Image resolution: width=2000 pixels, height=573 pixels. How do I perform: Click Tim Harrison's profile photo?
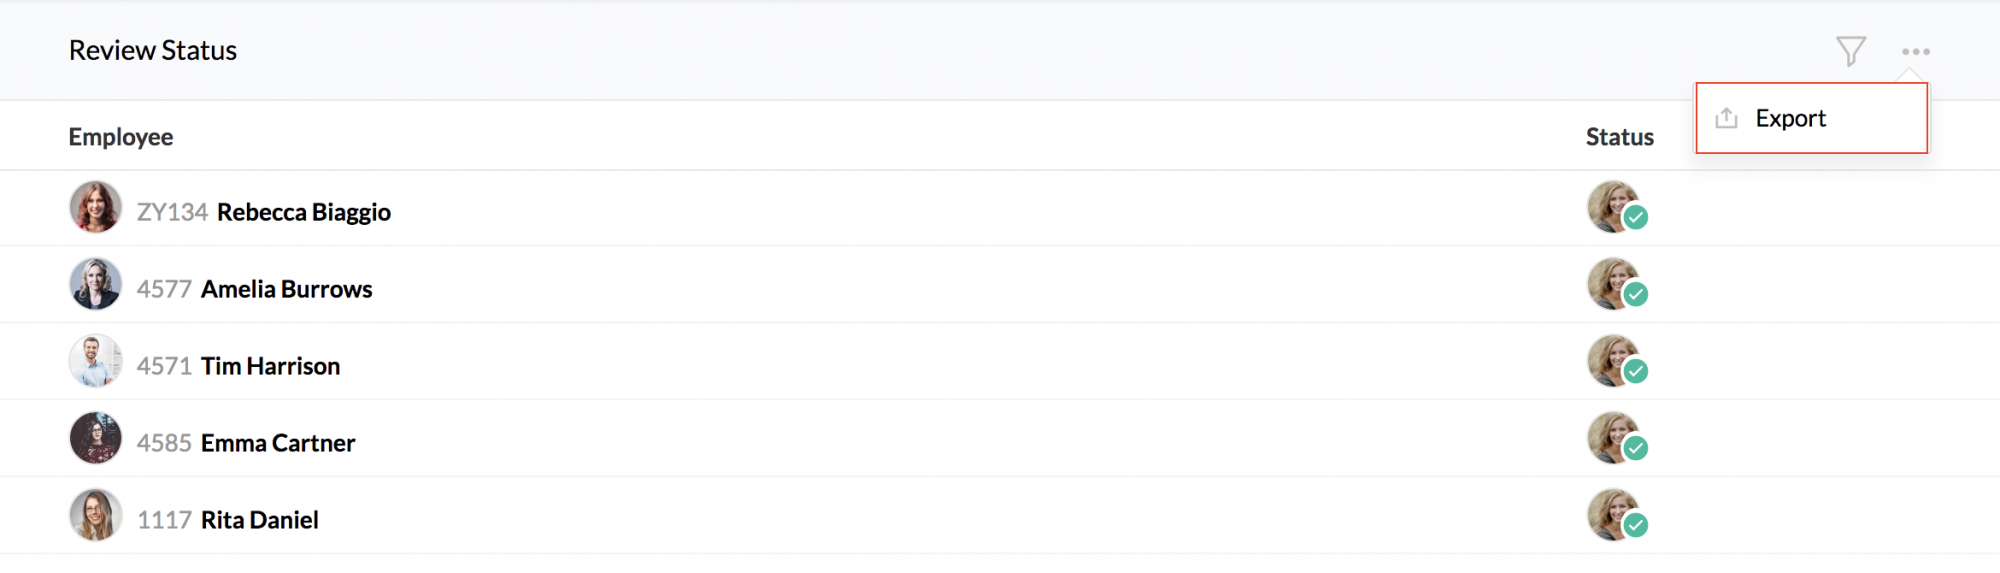pos(95,362)
